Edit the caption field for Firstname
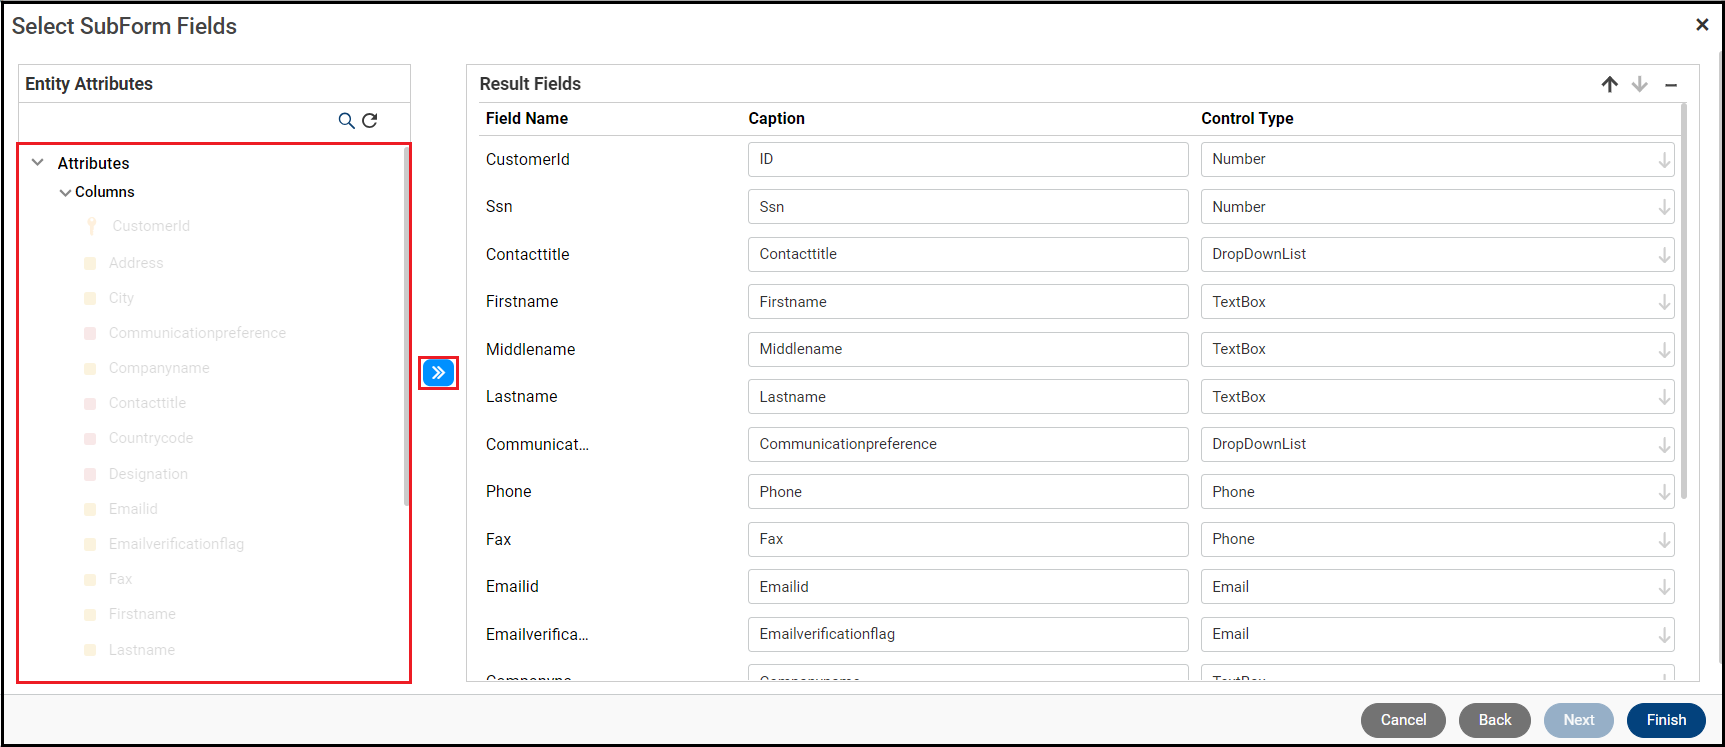The image size is (1725, 747). 967,302
